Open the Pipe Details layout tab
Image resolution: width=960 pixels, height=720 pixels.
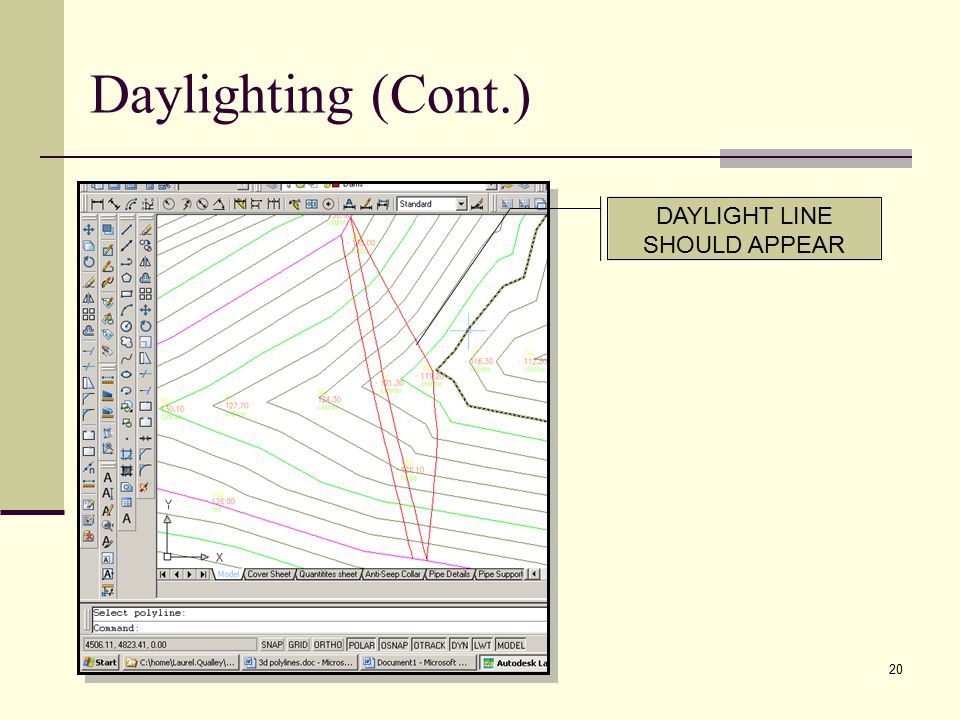pyautogui.click(x=449, y=574)
